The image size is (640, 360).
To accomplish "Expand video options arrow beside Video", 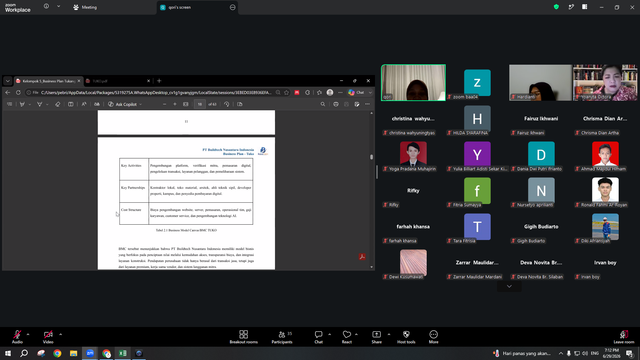I will tap(60, 334).
